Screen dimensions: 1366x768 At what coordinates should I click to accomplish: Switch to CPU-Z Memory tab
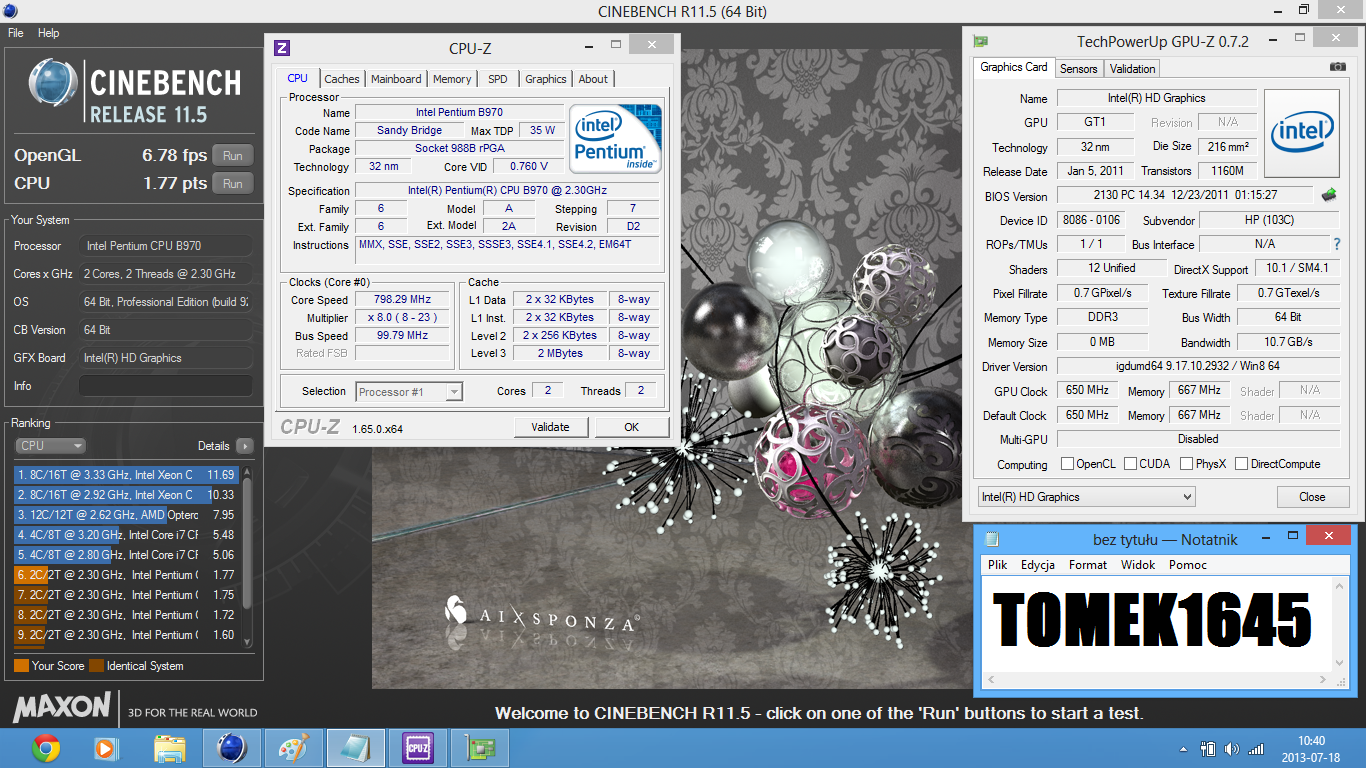(452, 79)
